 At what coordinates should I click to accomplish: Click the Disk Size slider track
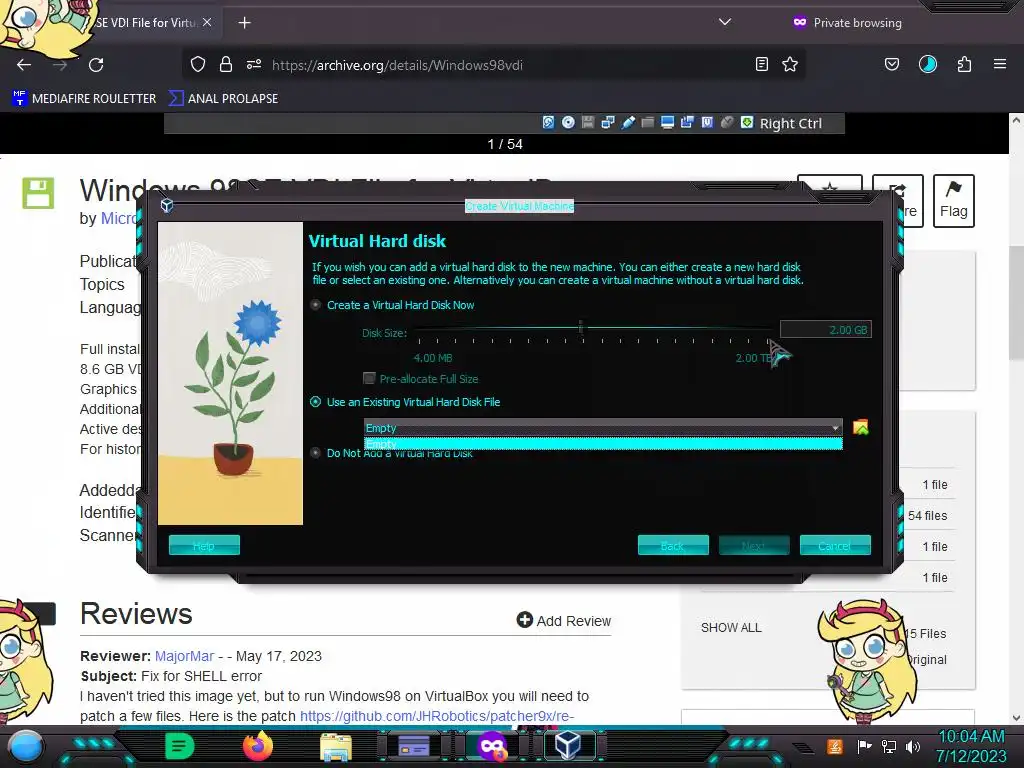click(x=593, y=328)
